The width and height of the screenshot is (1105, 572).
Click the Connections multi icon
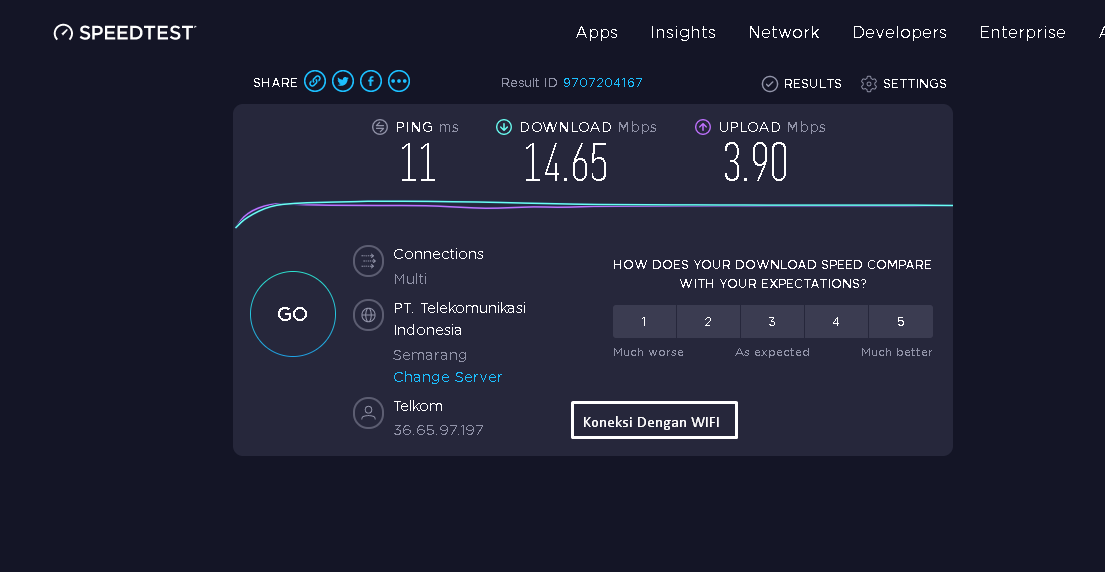[x=368, y=262]
